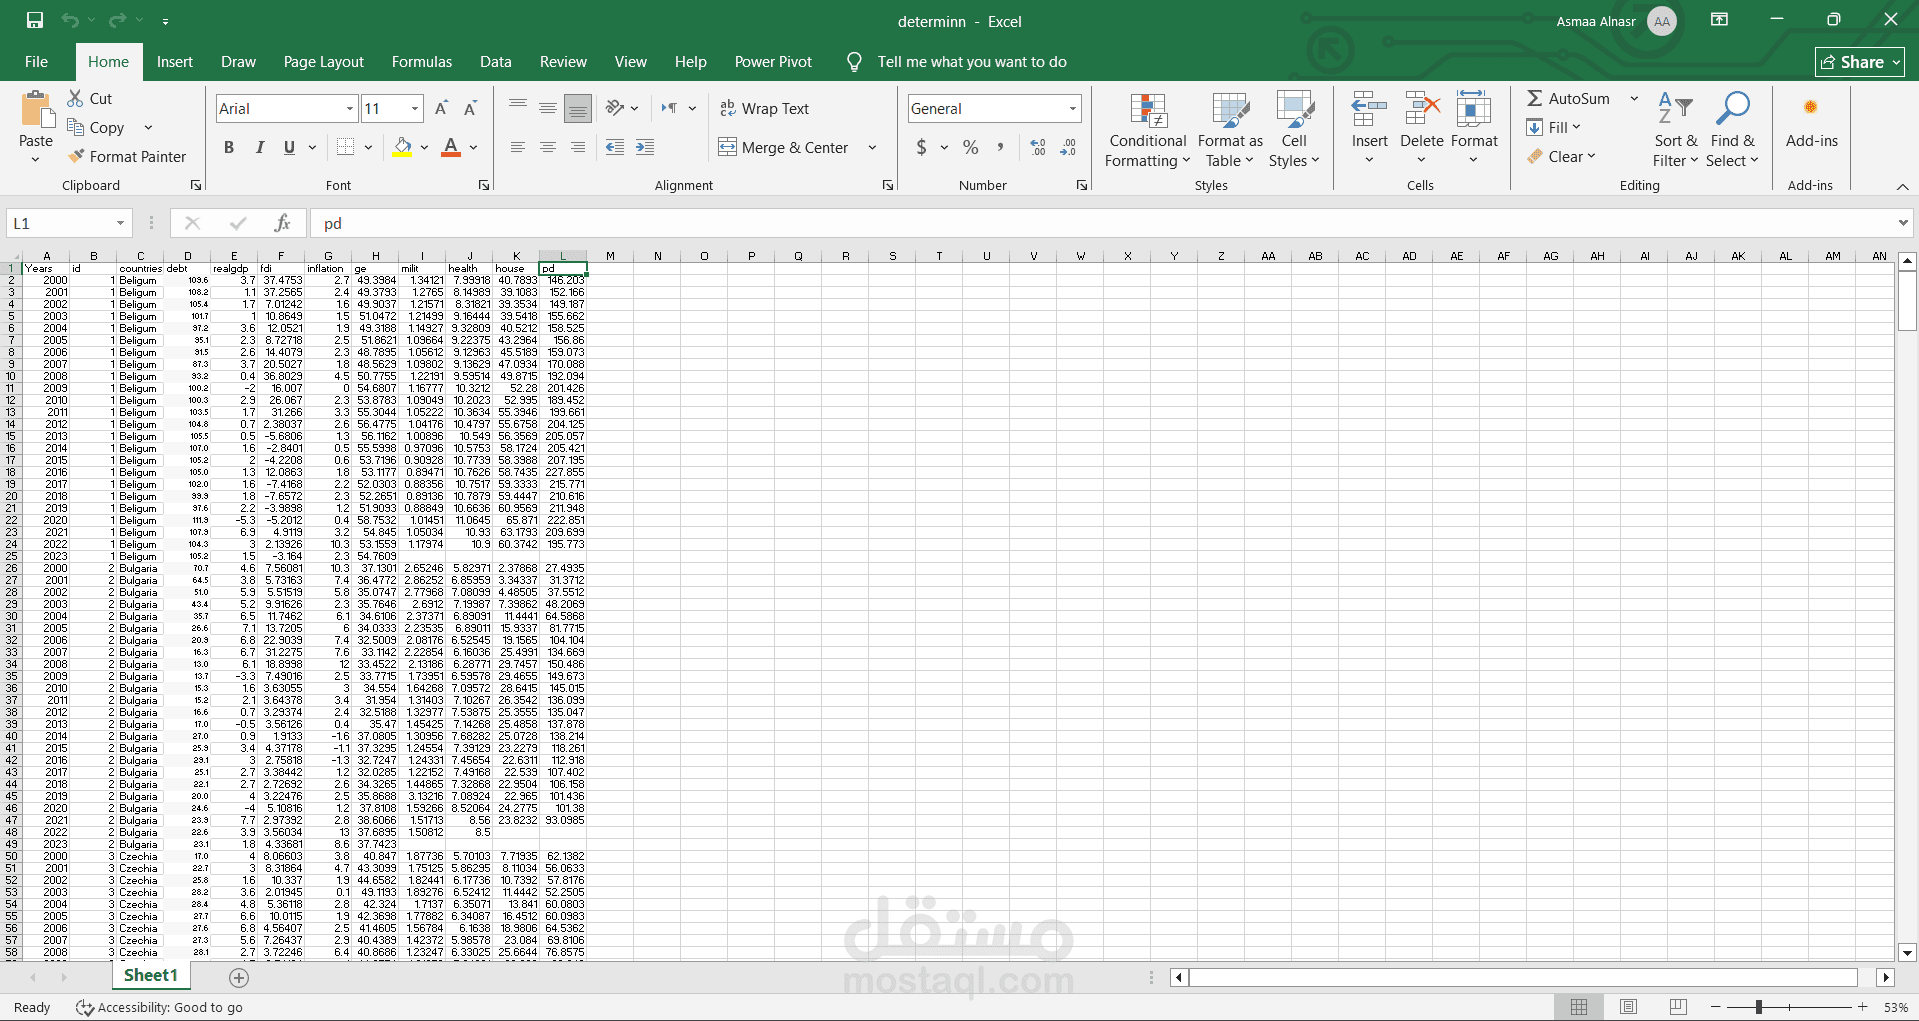1919x1021 pixels.
Task: Click Sort & Filter
Action: [x=1675, y=131]
